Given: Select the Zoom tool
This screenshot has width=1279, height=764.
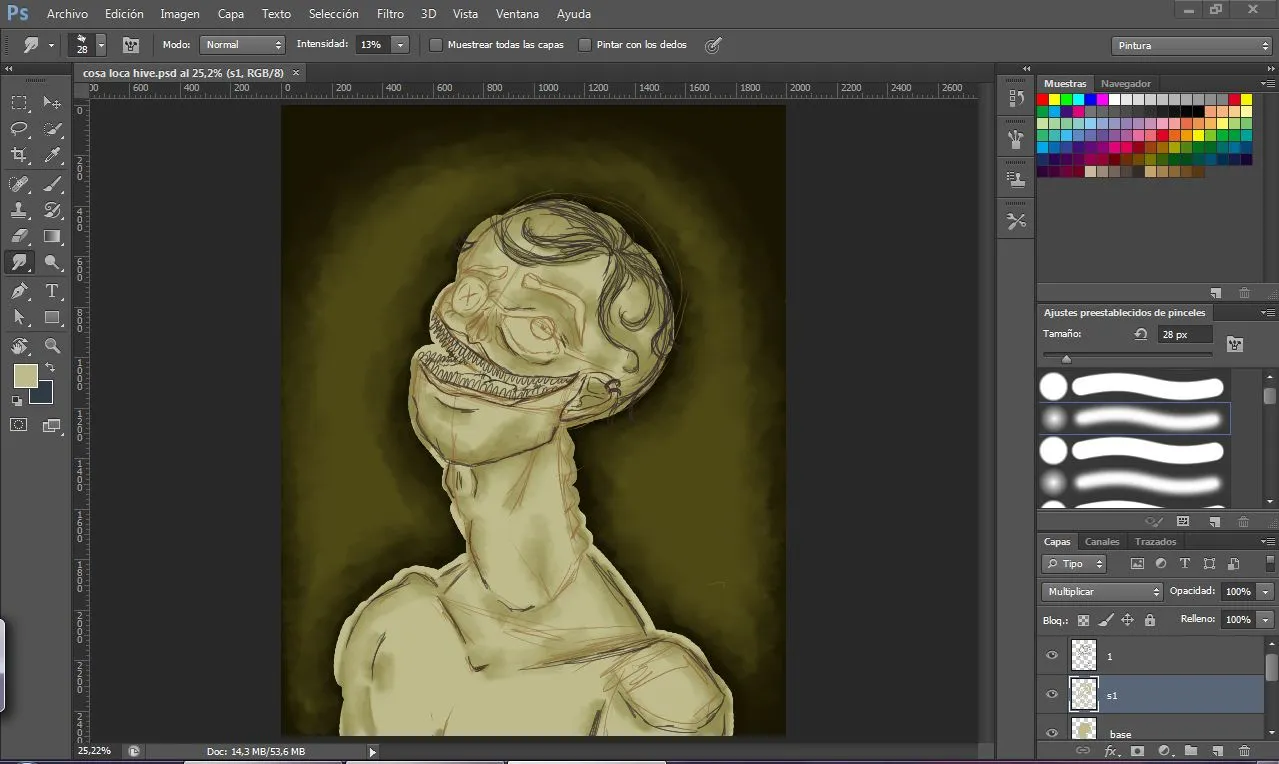Looking at the screenshot, I should [52, 346].
